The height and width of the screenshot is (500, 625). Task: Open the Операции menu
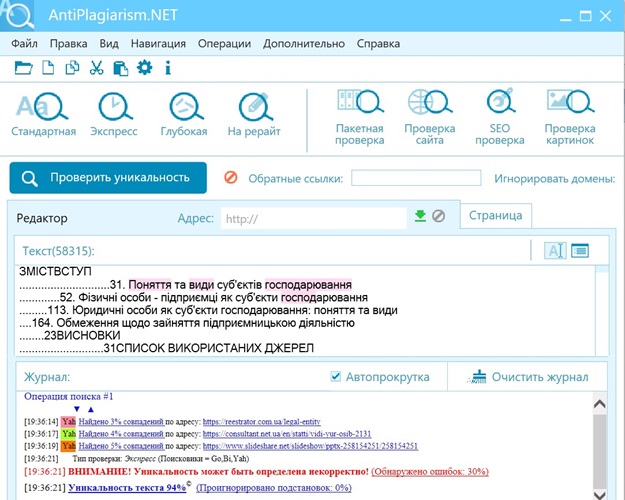coord(224,43)
